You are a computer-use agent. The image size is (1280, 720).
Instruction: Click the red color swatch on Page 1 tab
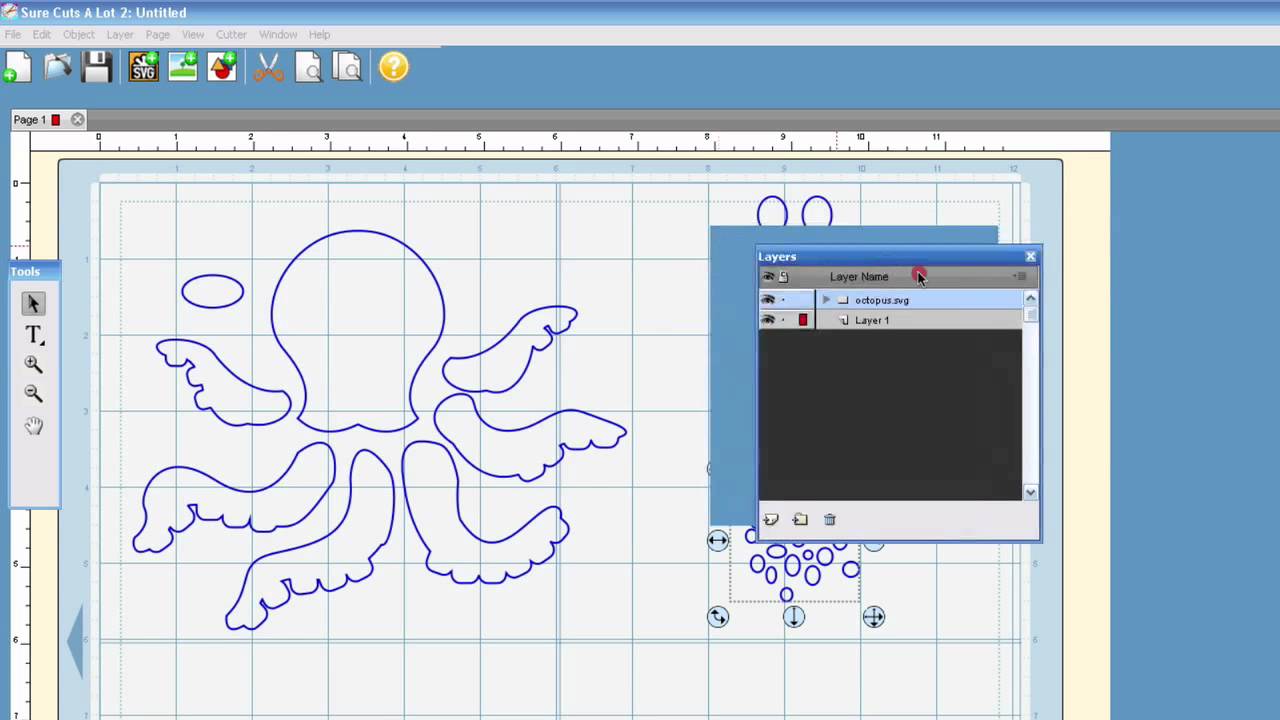coord(56,120)
